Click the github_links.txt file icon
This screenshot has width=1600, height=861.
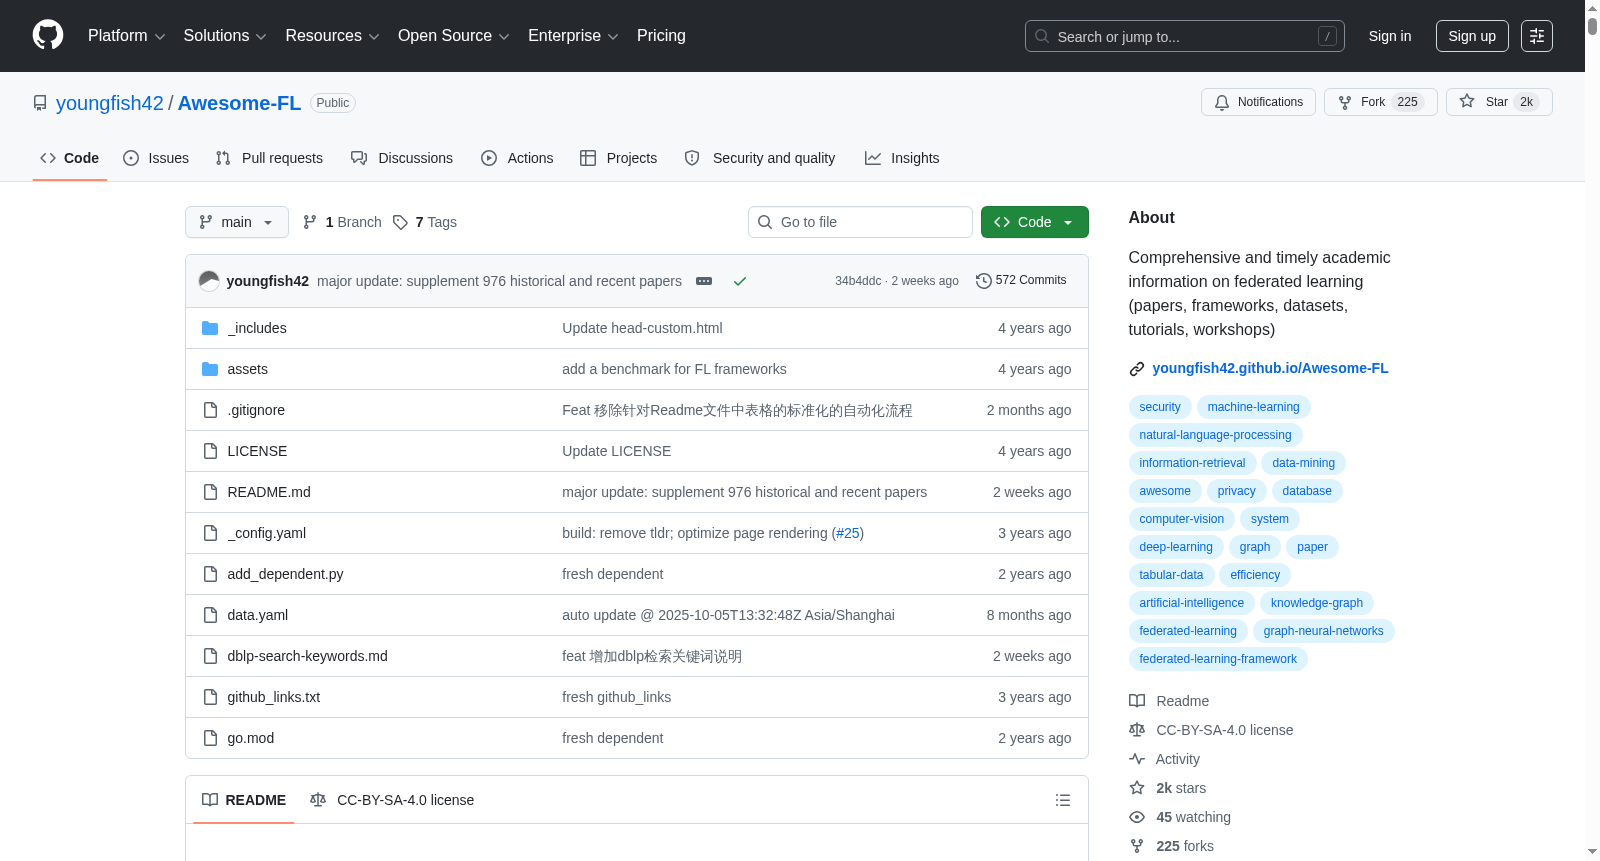[210, 697]
